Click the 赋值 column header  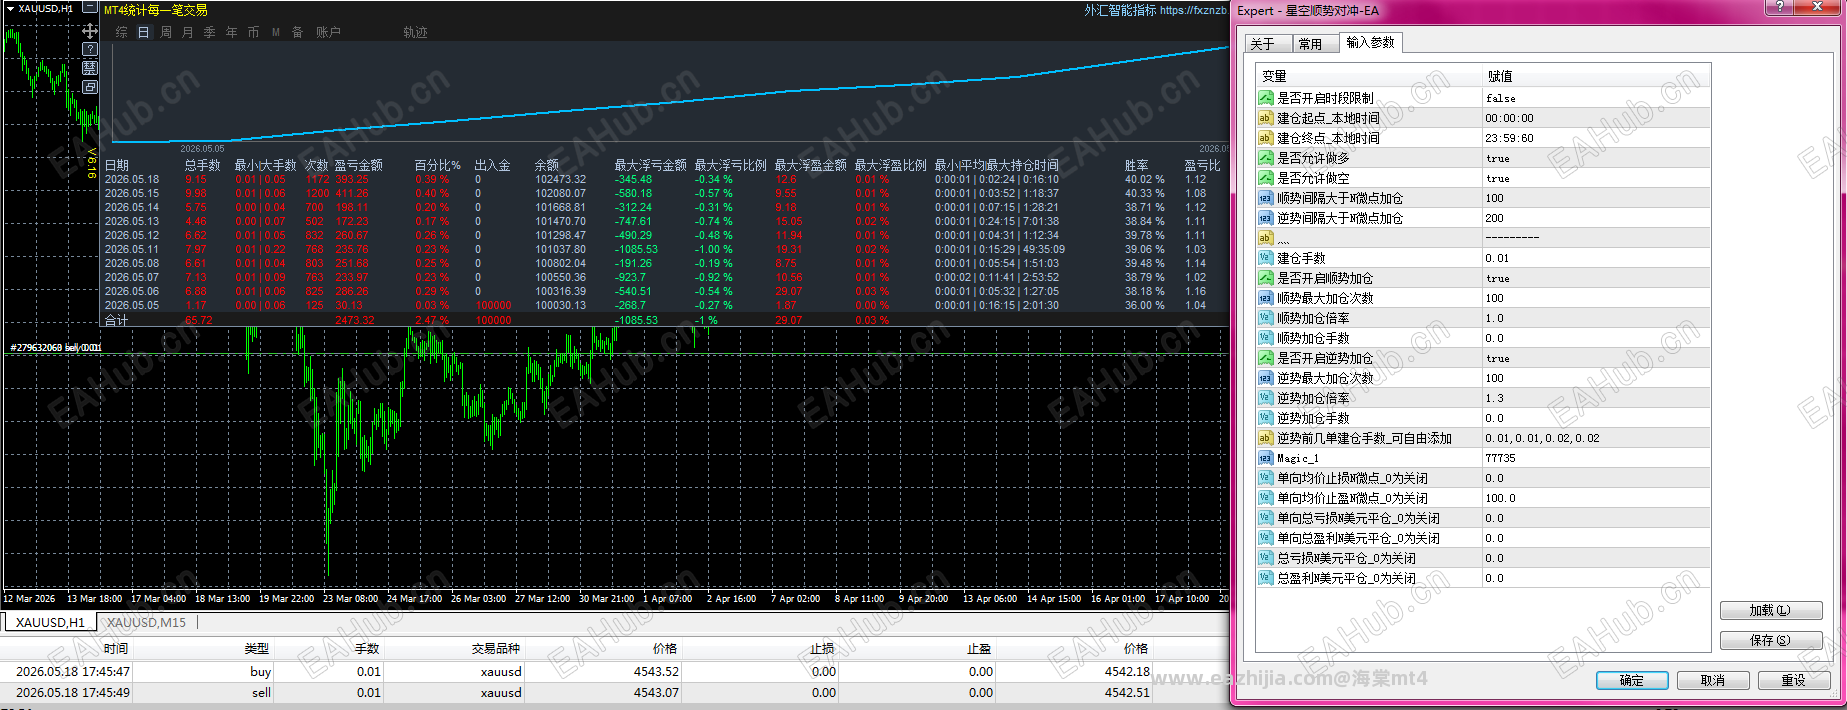coord(1596,76)
